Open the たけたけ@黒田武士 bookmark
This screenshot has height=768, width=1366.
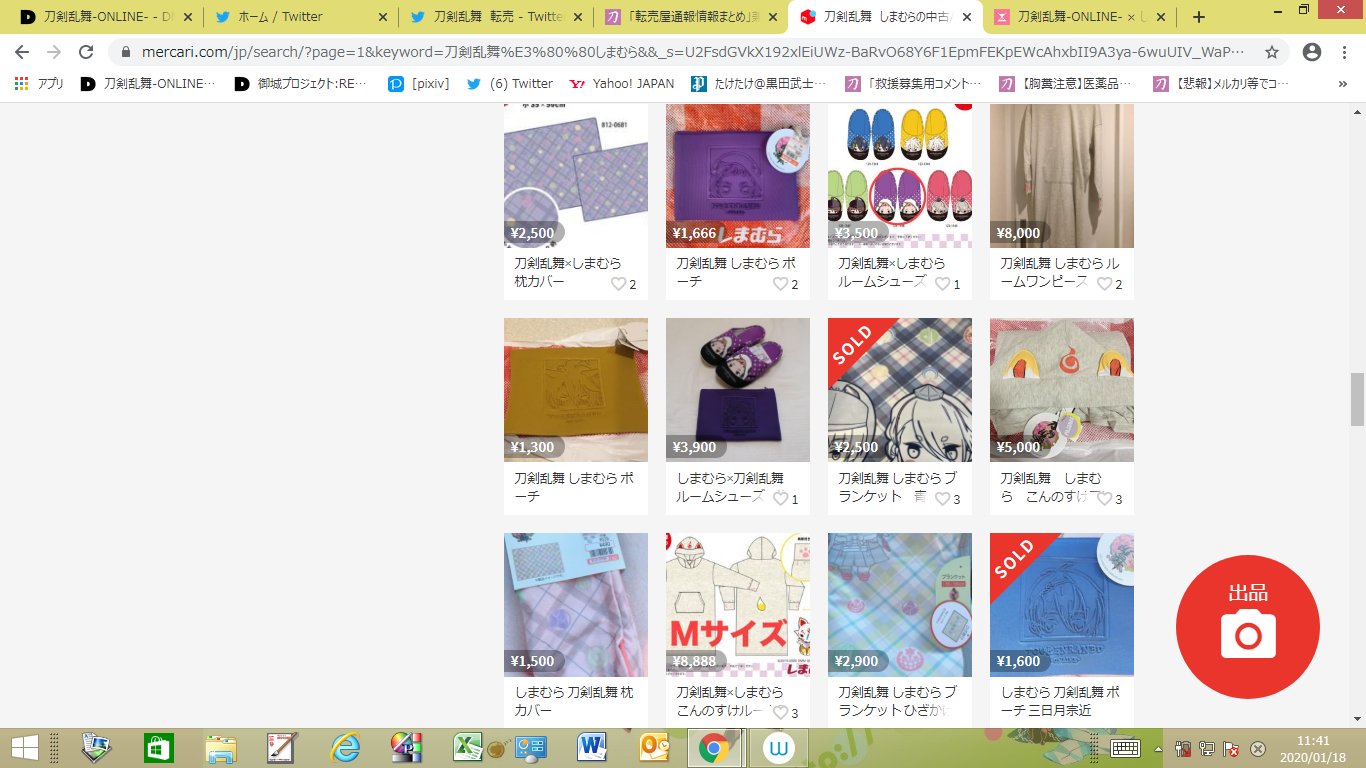[x=758, y=84]
